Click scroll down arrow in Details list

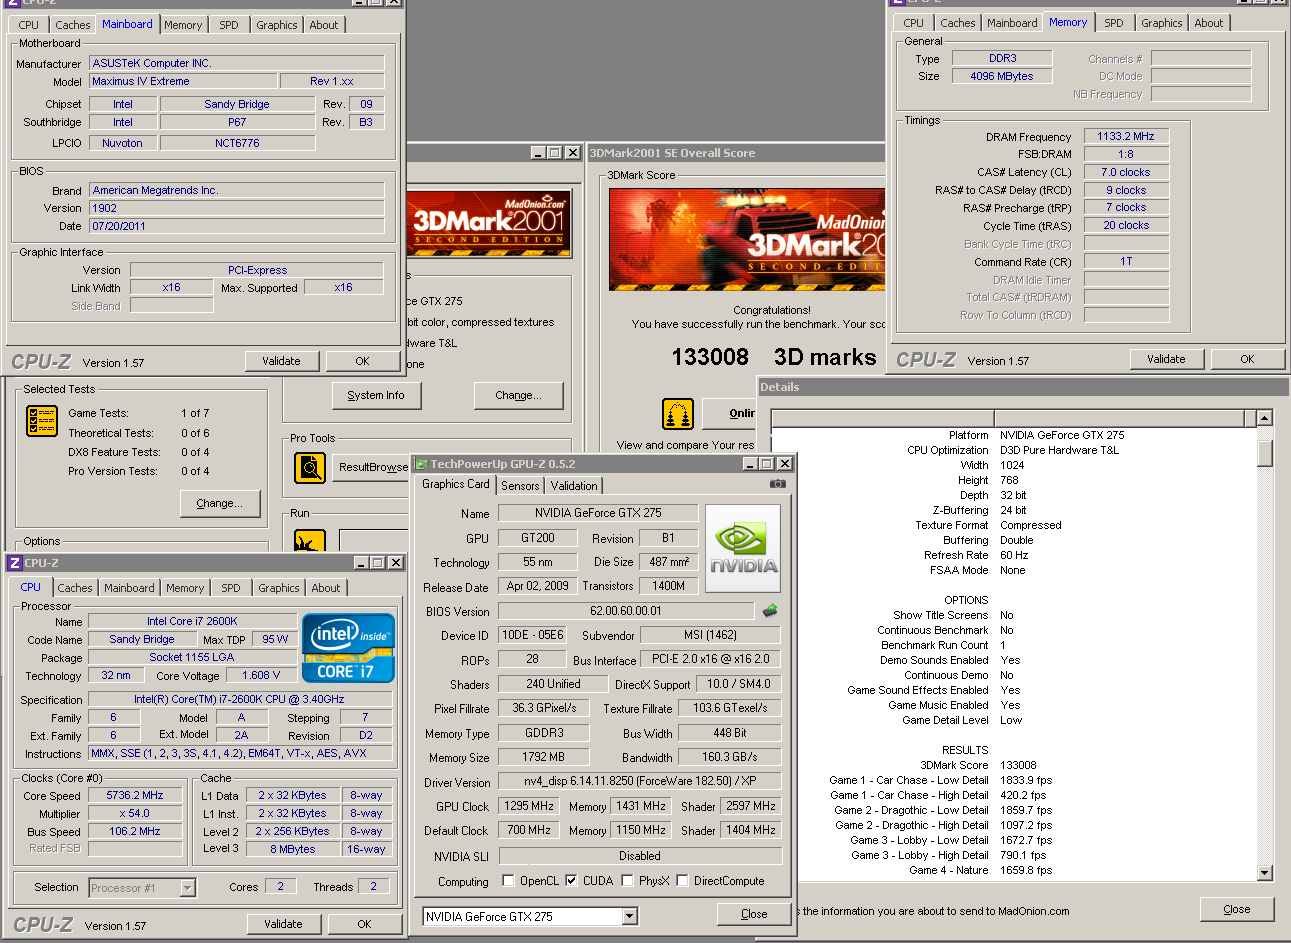1264,872
